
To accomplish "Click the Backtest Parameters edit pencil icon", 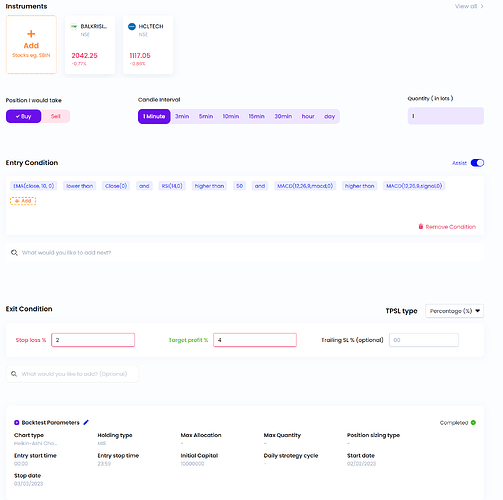I will click(86, 422).
